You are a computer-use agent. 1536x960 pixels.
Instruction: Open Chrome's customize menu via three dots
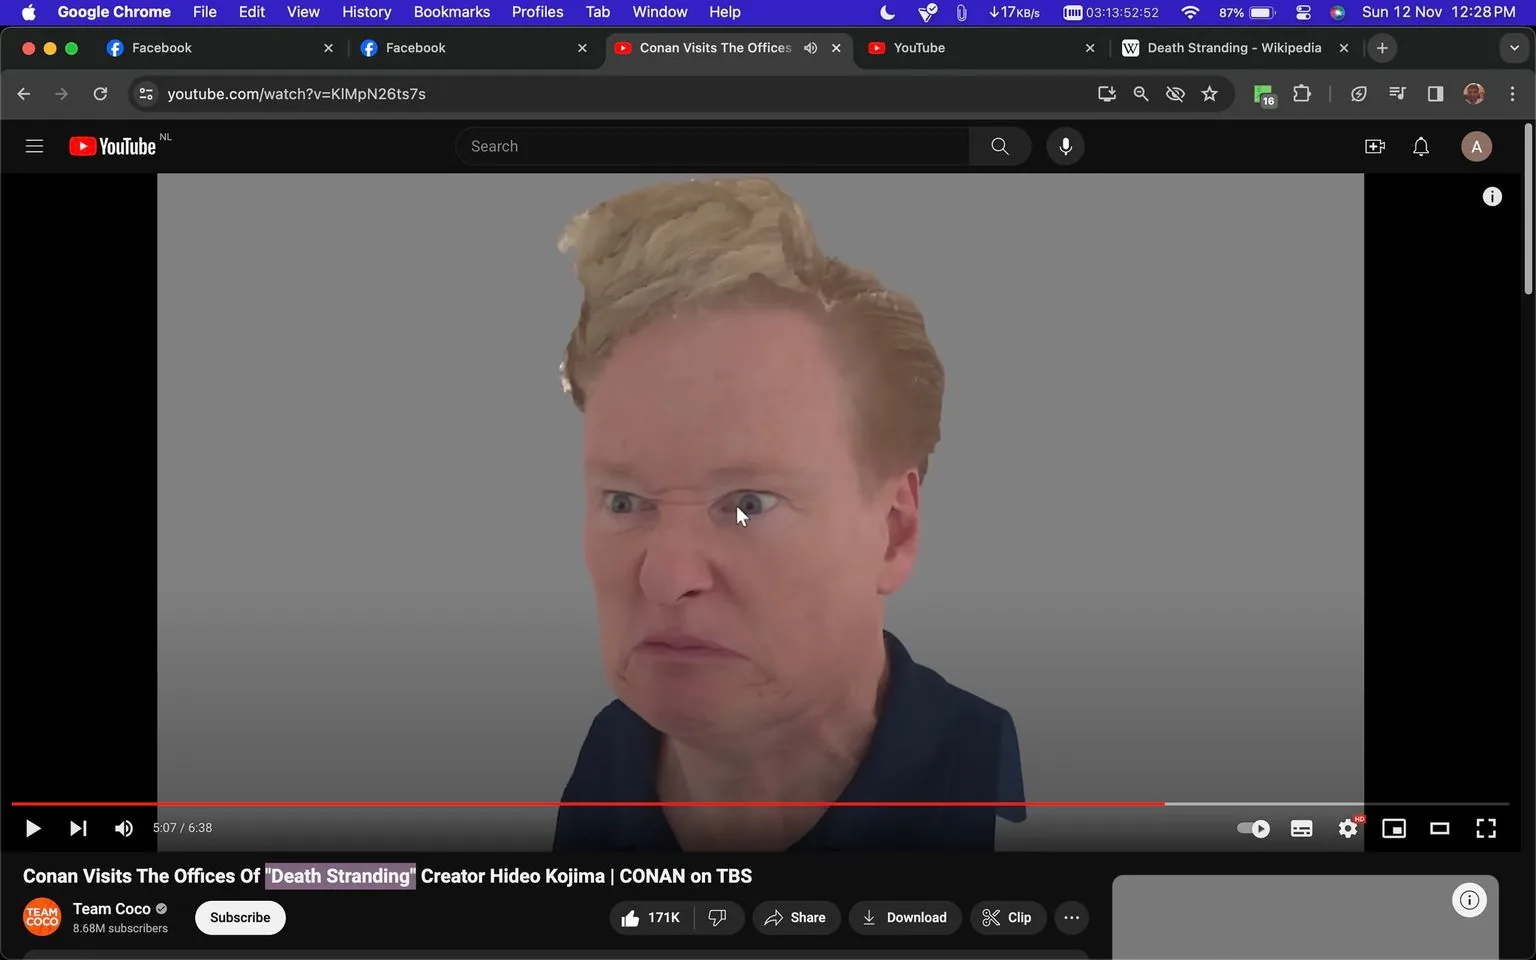pos(1513,93)
